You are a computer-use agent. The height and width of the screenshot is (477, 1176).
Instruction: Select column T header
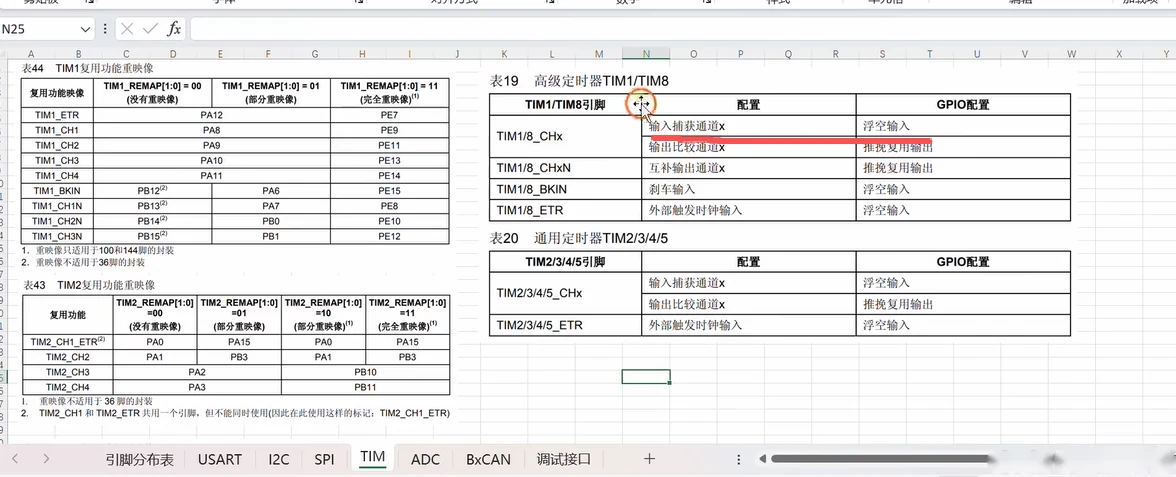coord(930,54)
